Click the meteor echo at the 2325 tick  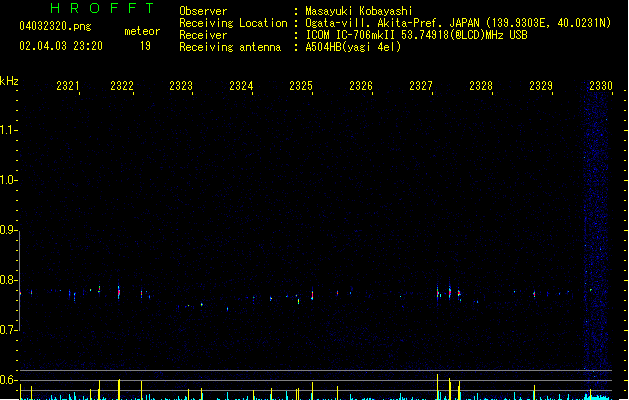click(312, 294)
